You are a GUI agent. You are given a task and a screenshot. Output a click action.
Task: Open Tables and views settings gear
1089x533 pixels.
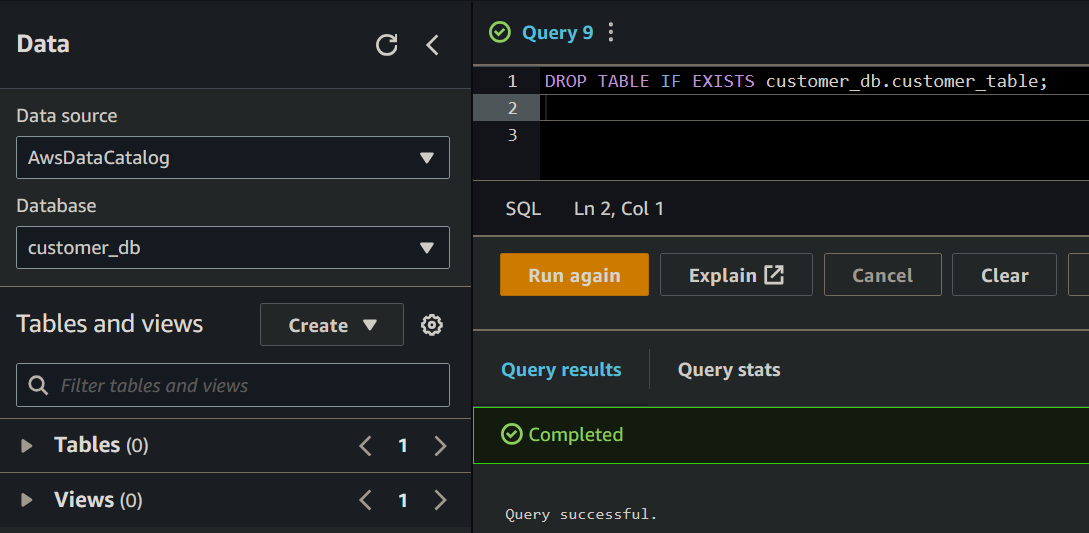click(x=432, y=325)
